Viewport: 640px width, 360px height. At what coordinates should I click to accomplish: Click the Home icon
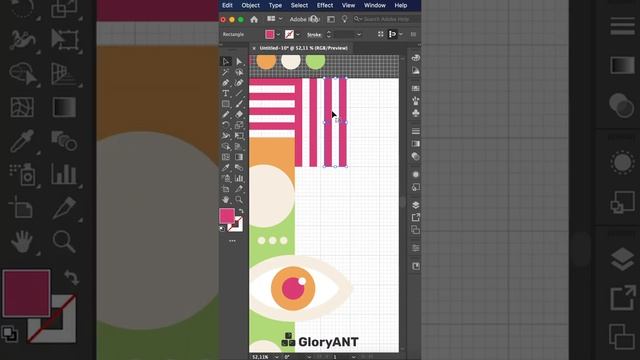click(x=254, y=19)
